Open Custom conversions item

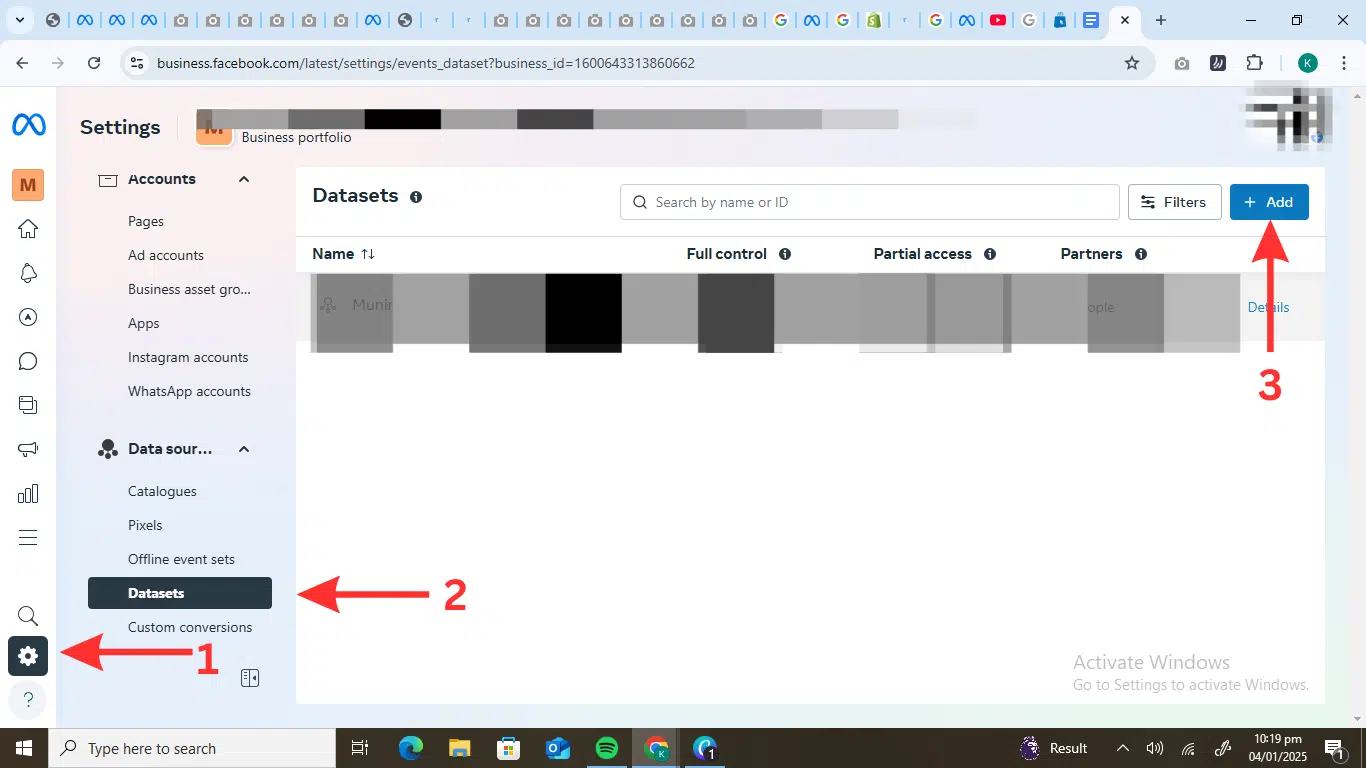pos(190,627)
